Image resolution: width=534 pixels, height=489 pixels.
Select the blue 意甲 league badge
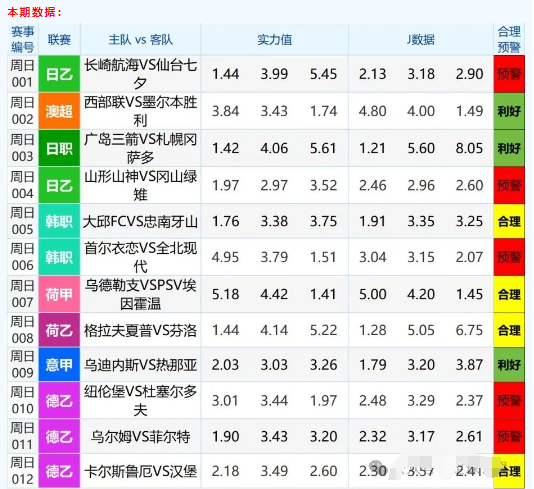(59, 365)
